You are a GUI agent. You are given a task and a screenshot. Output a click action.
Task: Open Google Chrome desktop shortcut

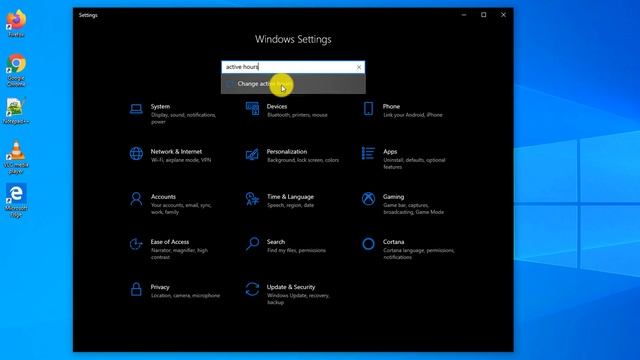(16, 70)
